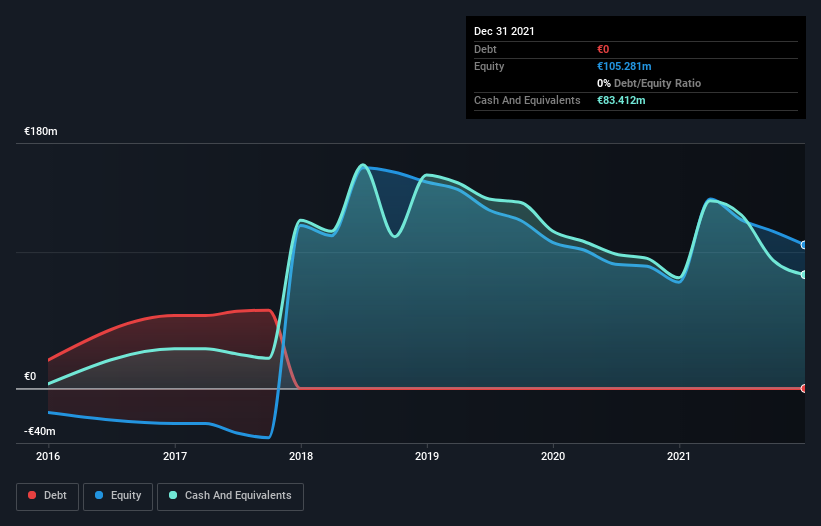
Task: Select the red Debt endpoint marker on chart
Action: (x=804, y=388)
